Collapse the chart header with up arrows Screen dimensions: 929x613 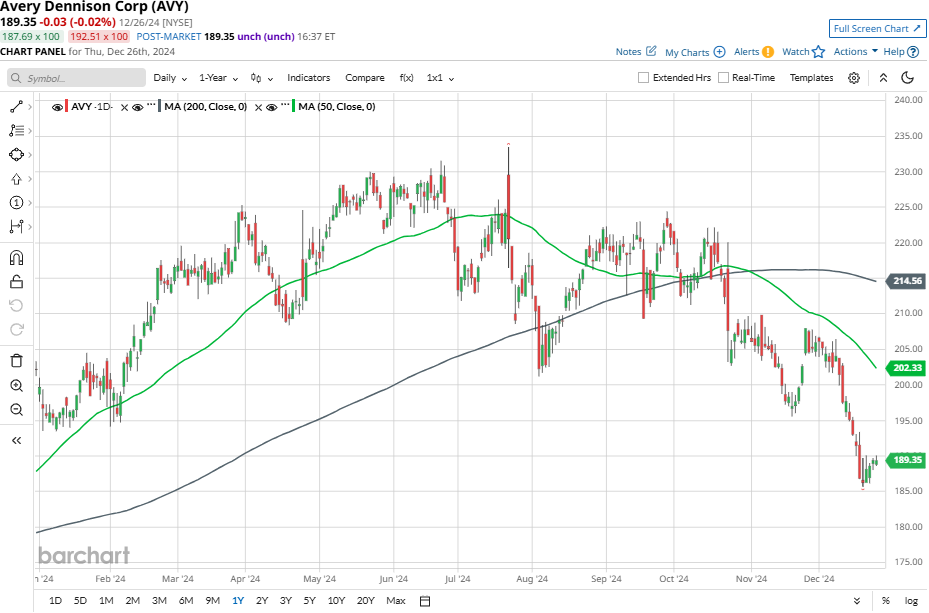pyautogui.click(x=883, y=78)
